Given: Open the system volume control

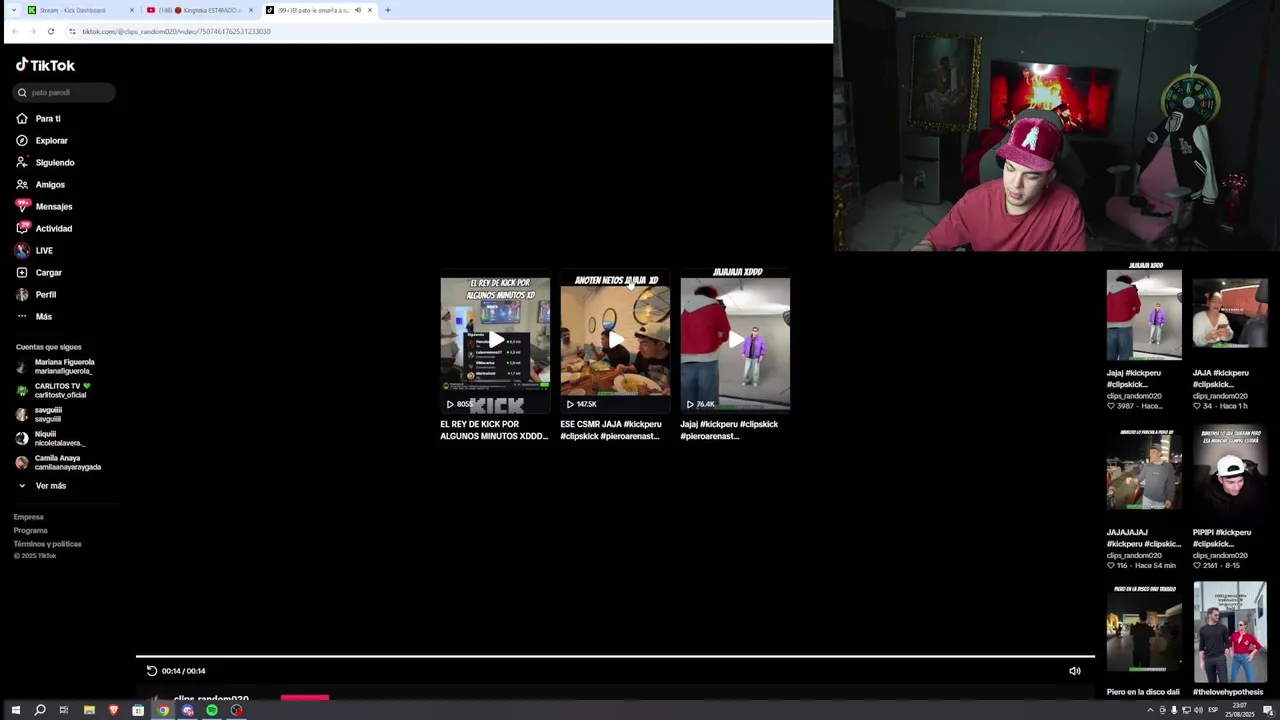Looking at the screenshot, I should click(1198, 710).
